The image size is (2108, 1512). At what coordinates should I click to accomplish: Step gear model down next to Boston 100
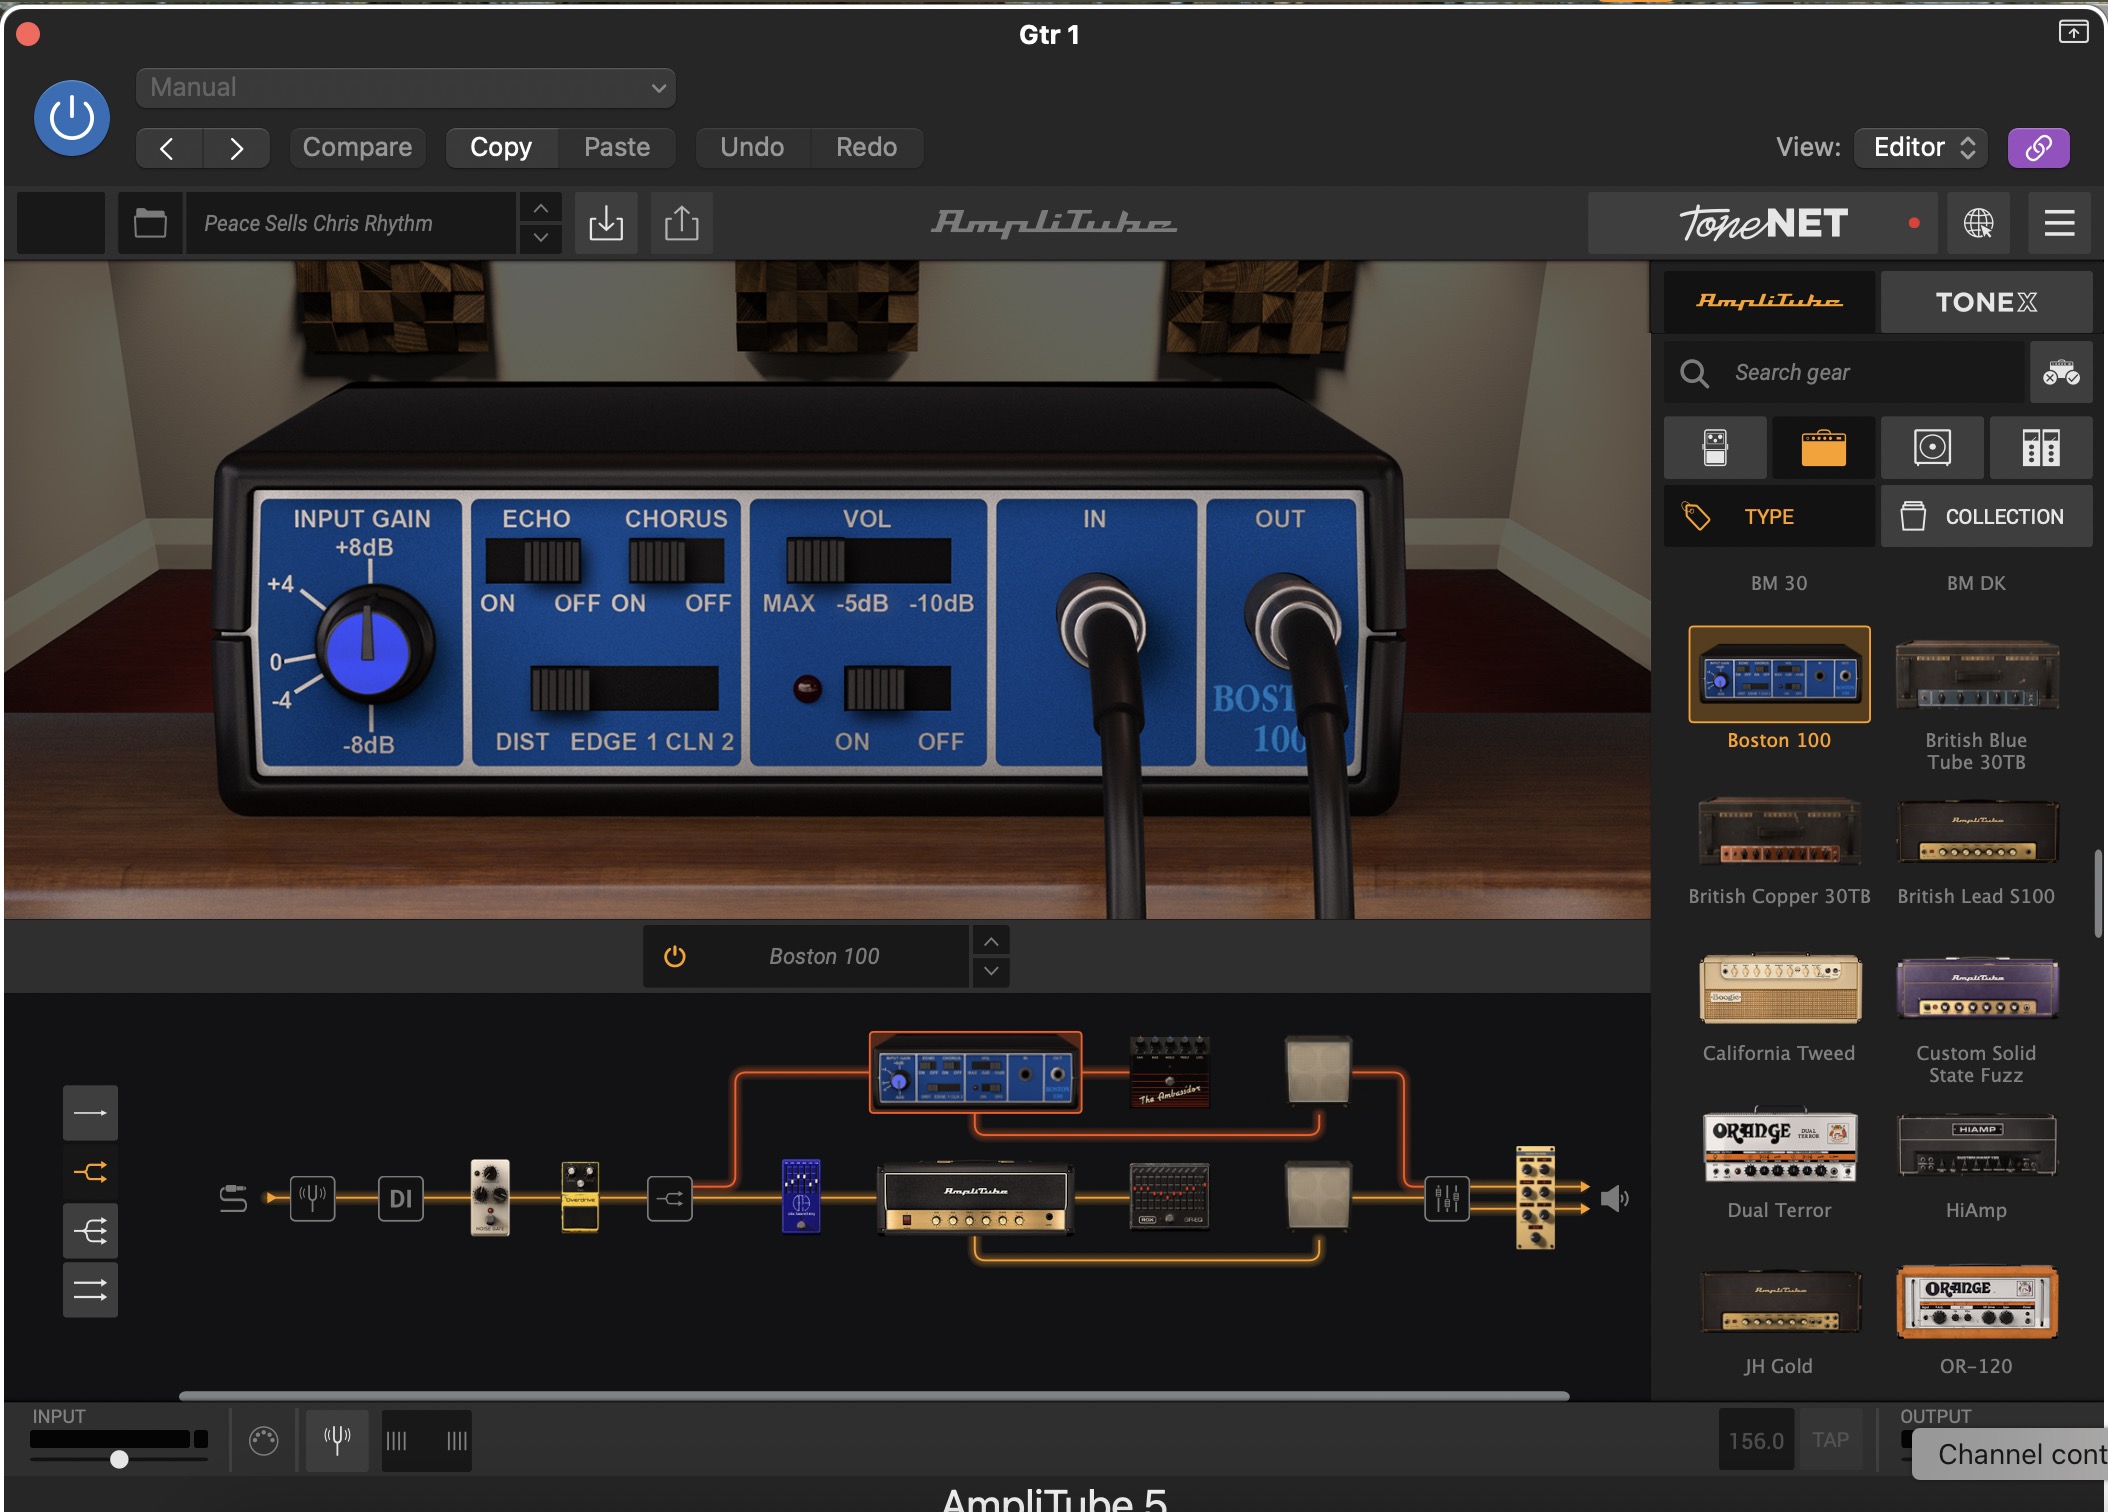[x=990, y=971]
